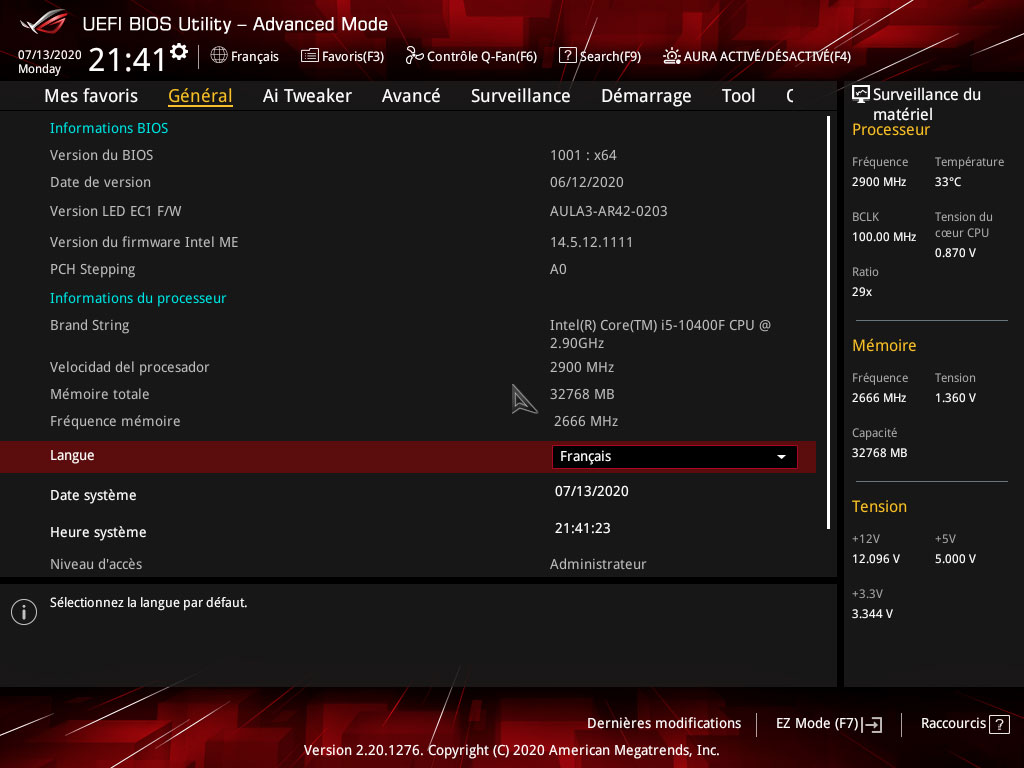Select the Heure système value field

583,529
